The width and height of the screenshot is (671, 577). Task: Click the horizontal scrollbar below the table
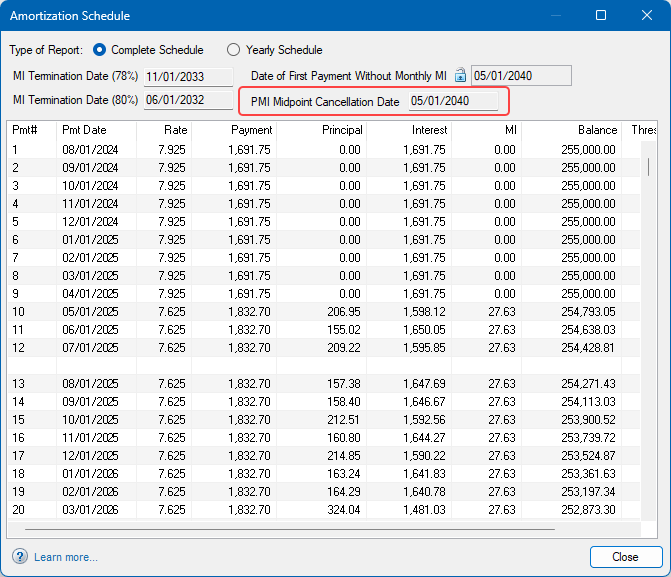tap(290, 530)
